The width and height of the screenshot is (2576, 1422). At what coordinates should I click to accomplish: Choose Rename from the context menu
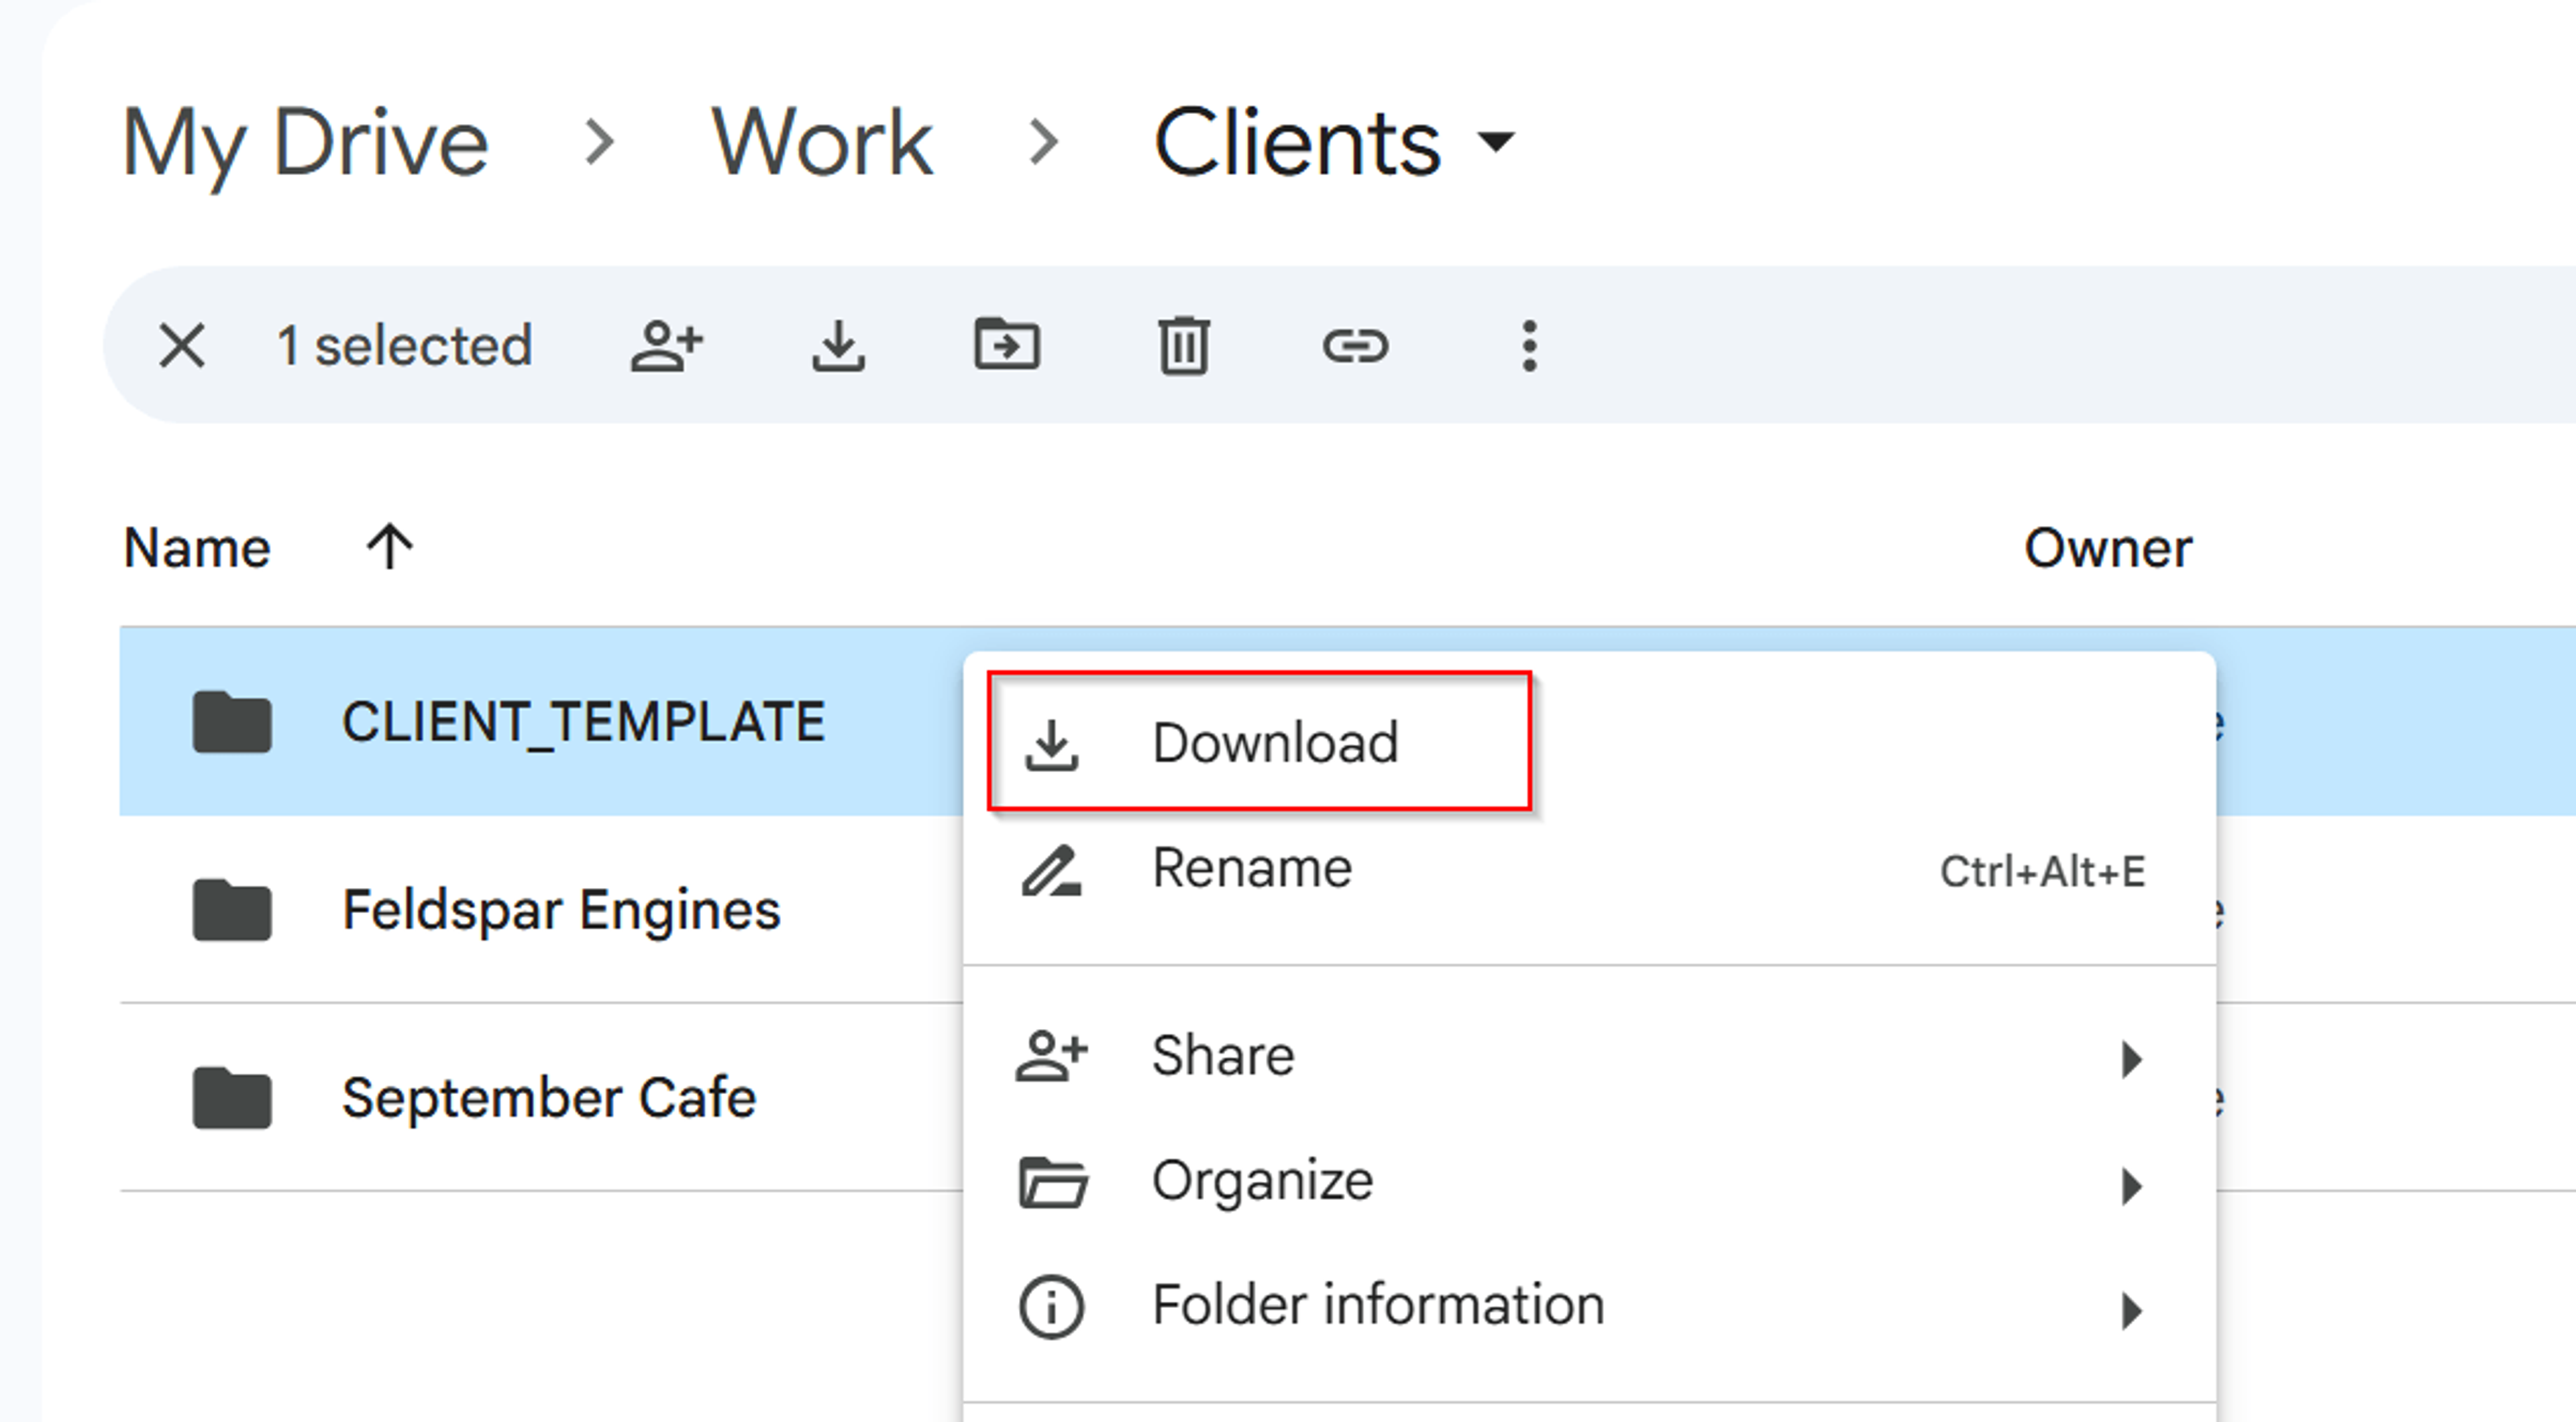point(1589,869)
